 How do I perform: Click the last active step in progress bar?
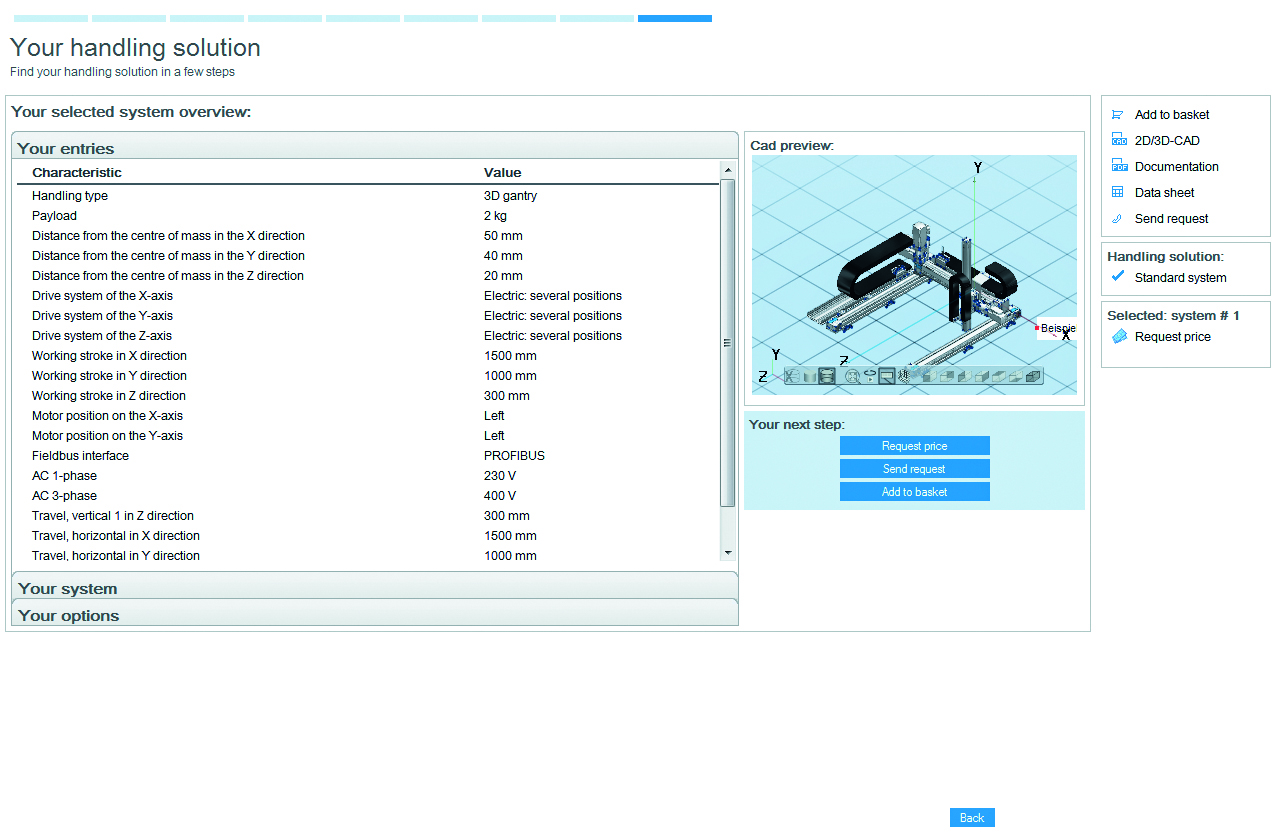(x=675, y=18)
